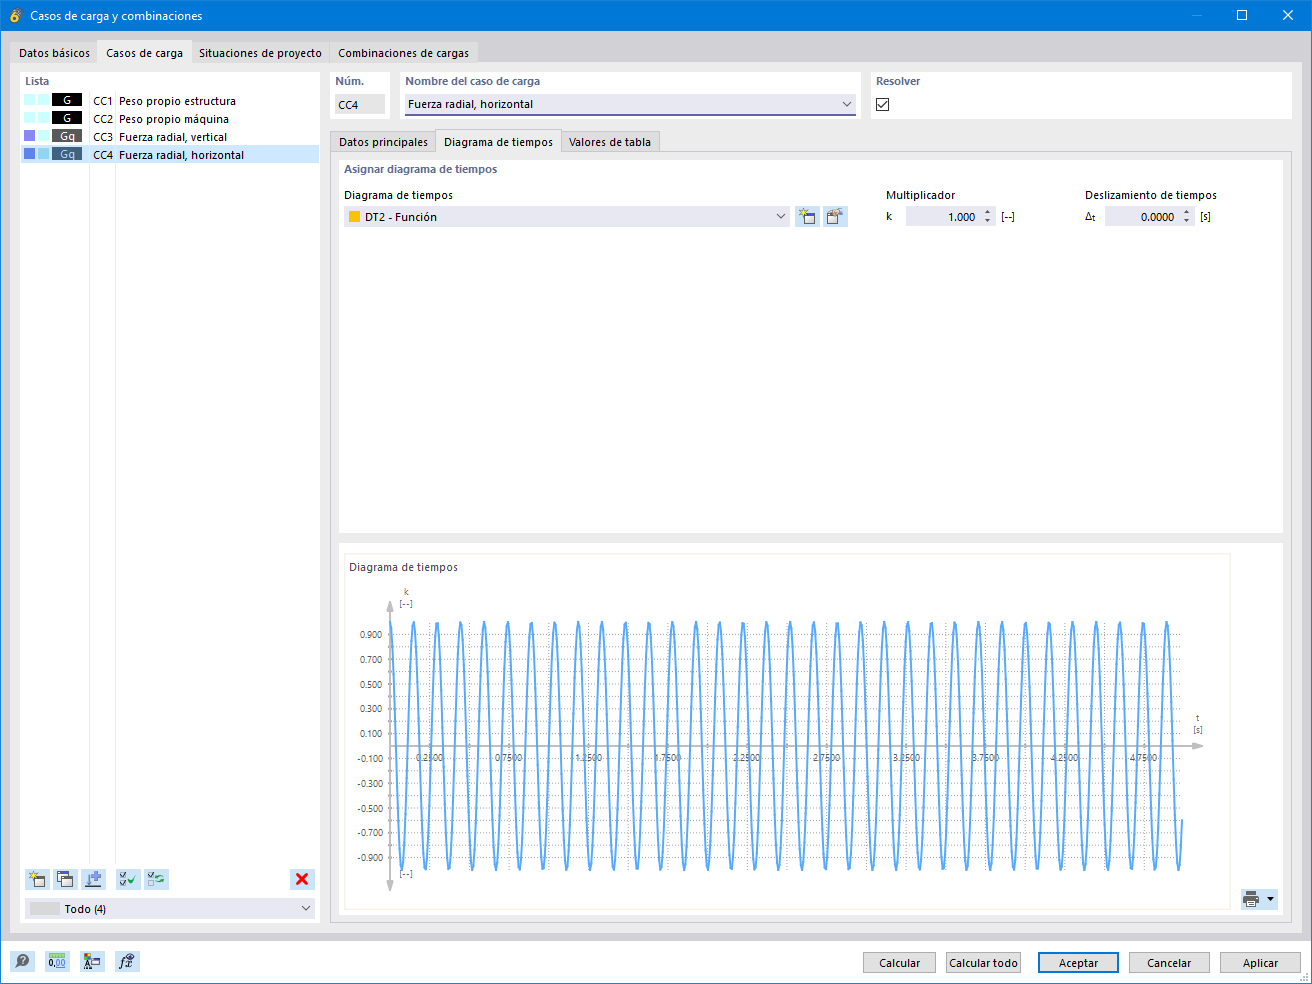Click the Calcular button
The image size is (1312, 984).
point(899,963)
